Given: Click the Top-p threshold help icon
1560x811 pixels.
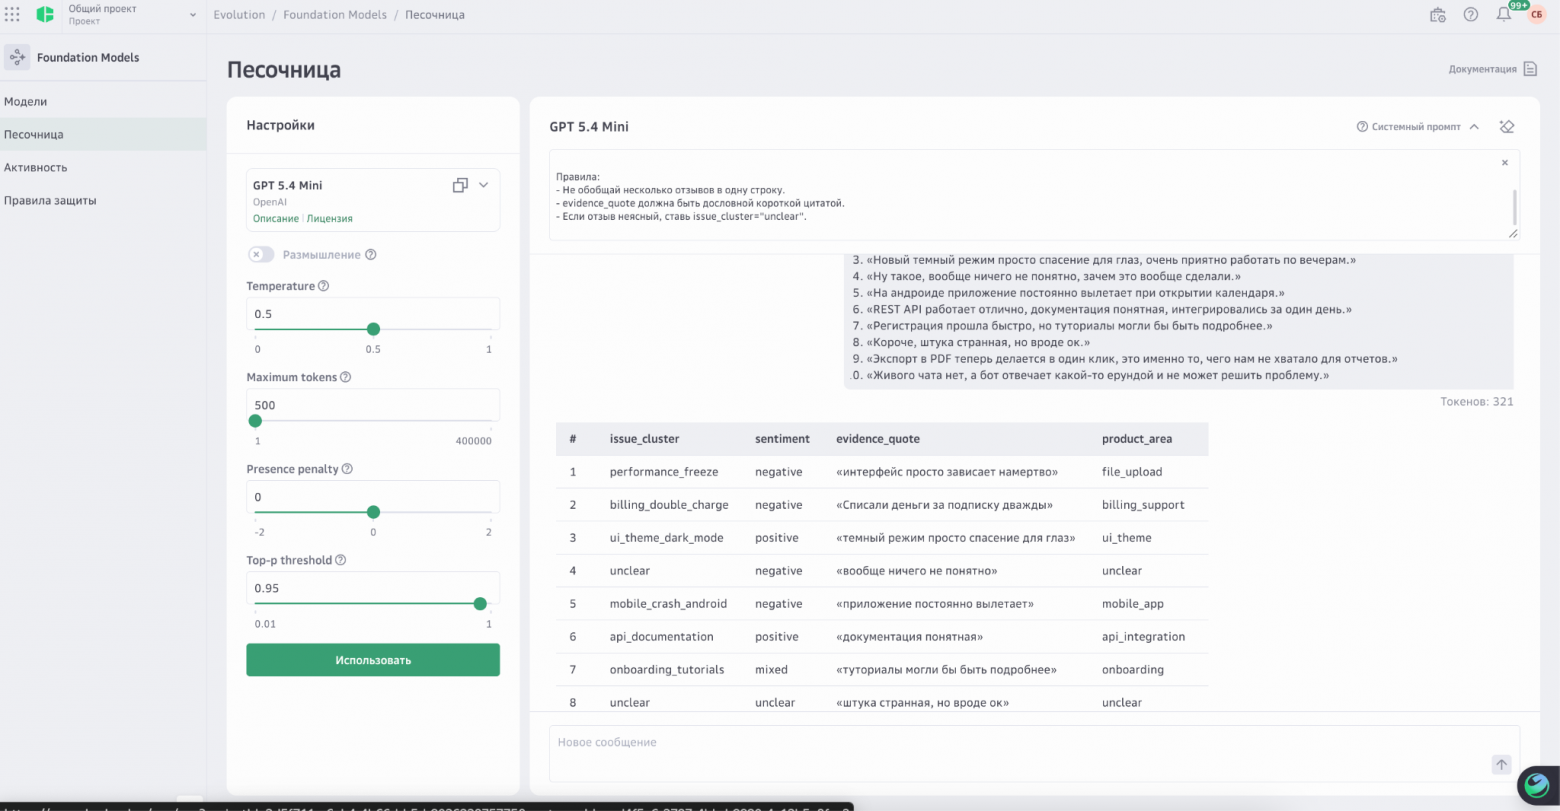Looking at the screenshot, I should click(x=340, y=560).
